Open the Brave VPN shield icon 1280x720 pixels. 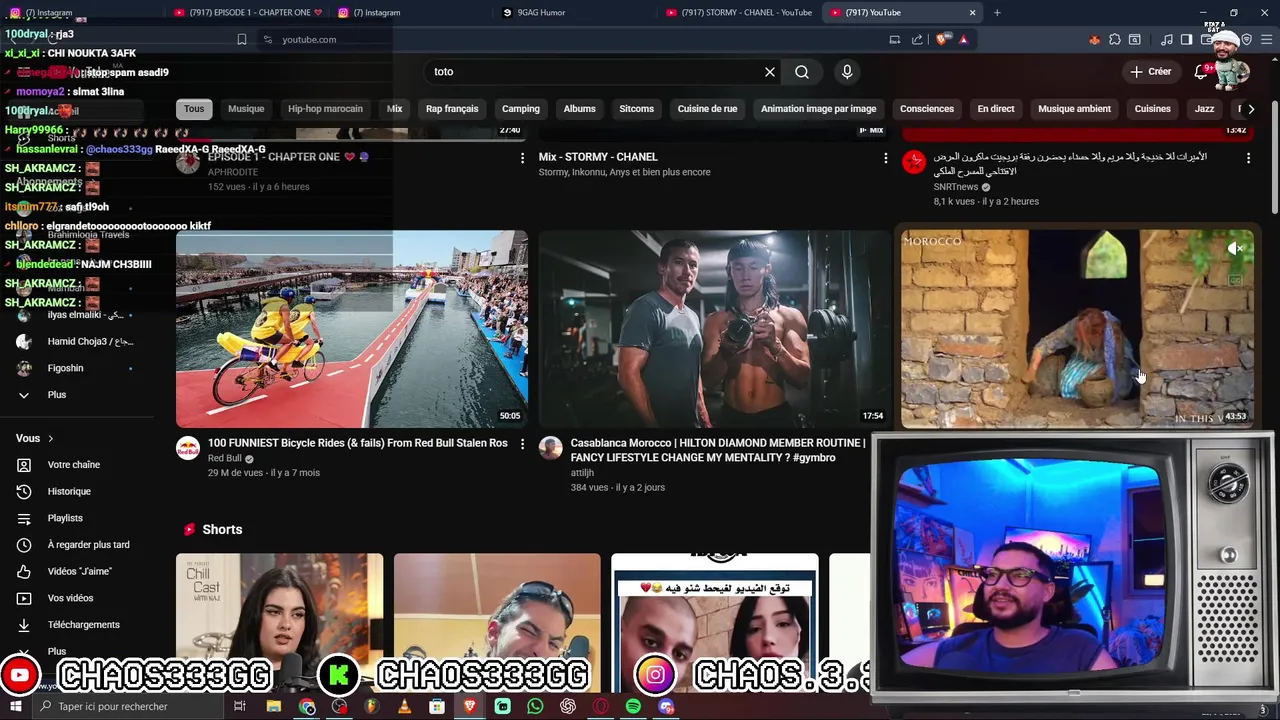(x=1246, y=40)
